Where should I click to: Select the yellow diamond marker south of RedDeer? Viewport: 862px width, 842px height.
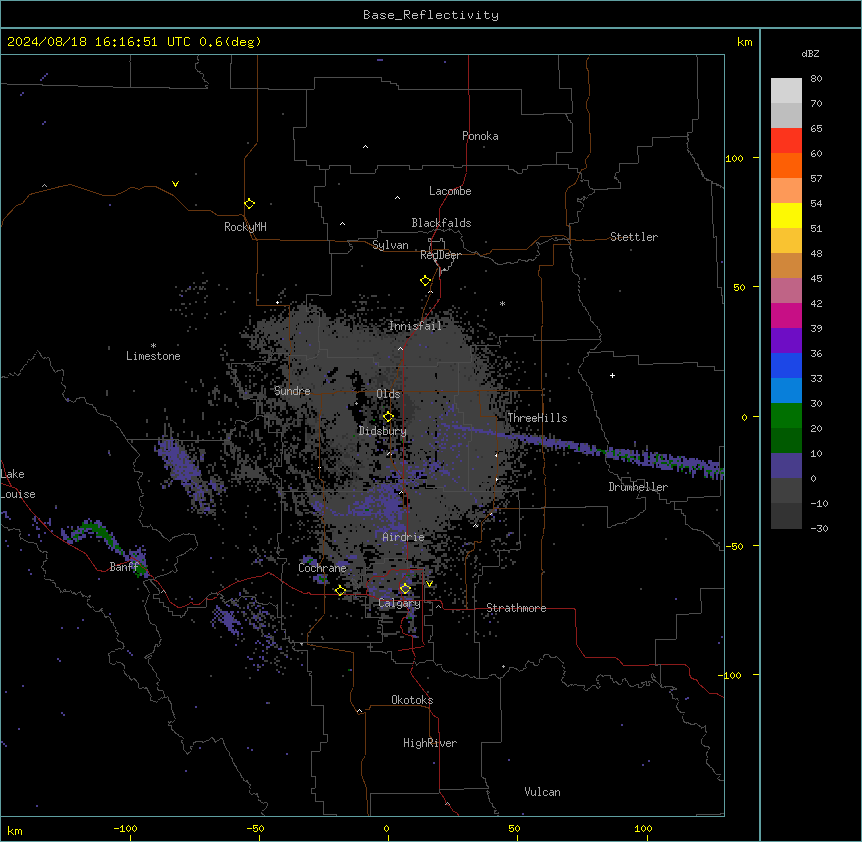(x=425, y=281)
